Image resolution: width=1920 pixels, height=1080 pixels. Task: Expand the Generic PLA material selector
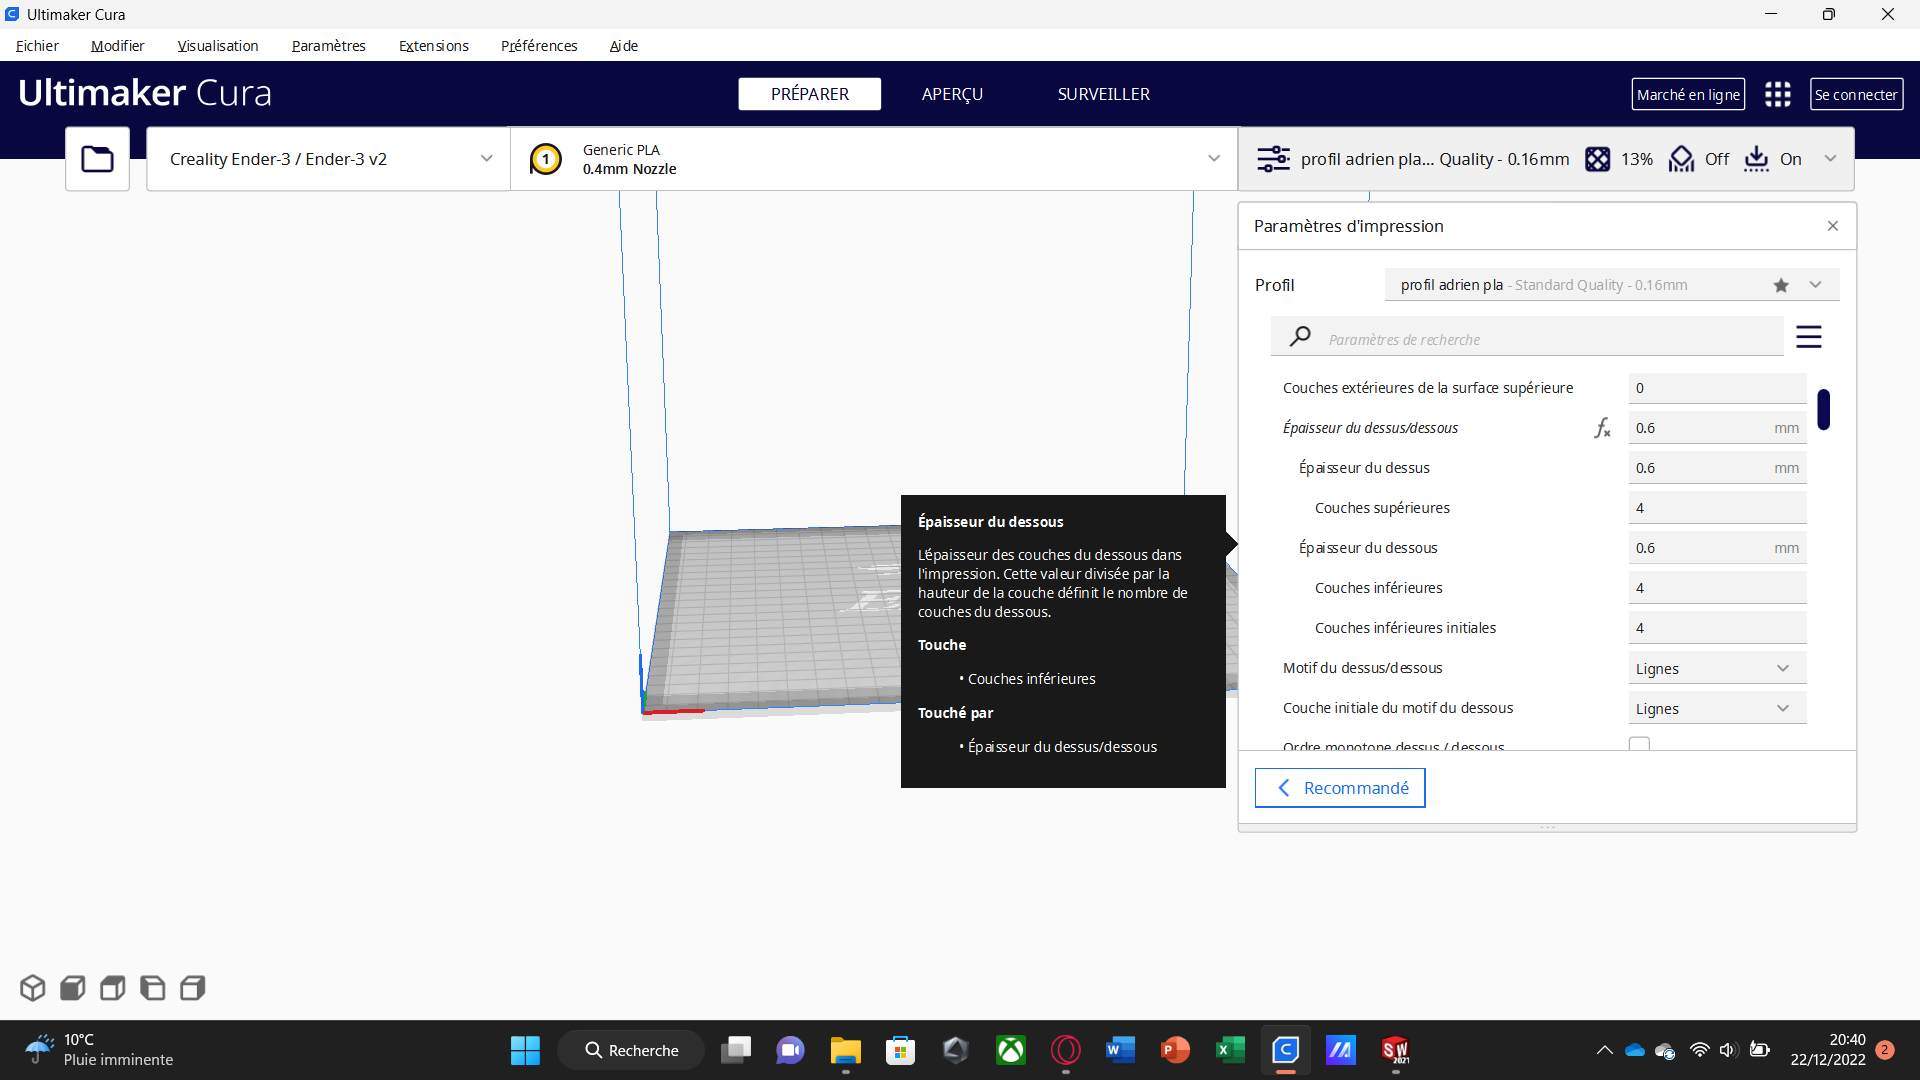pos(874,159)
